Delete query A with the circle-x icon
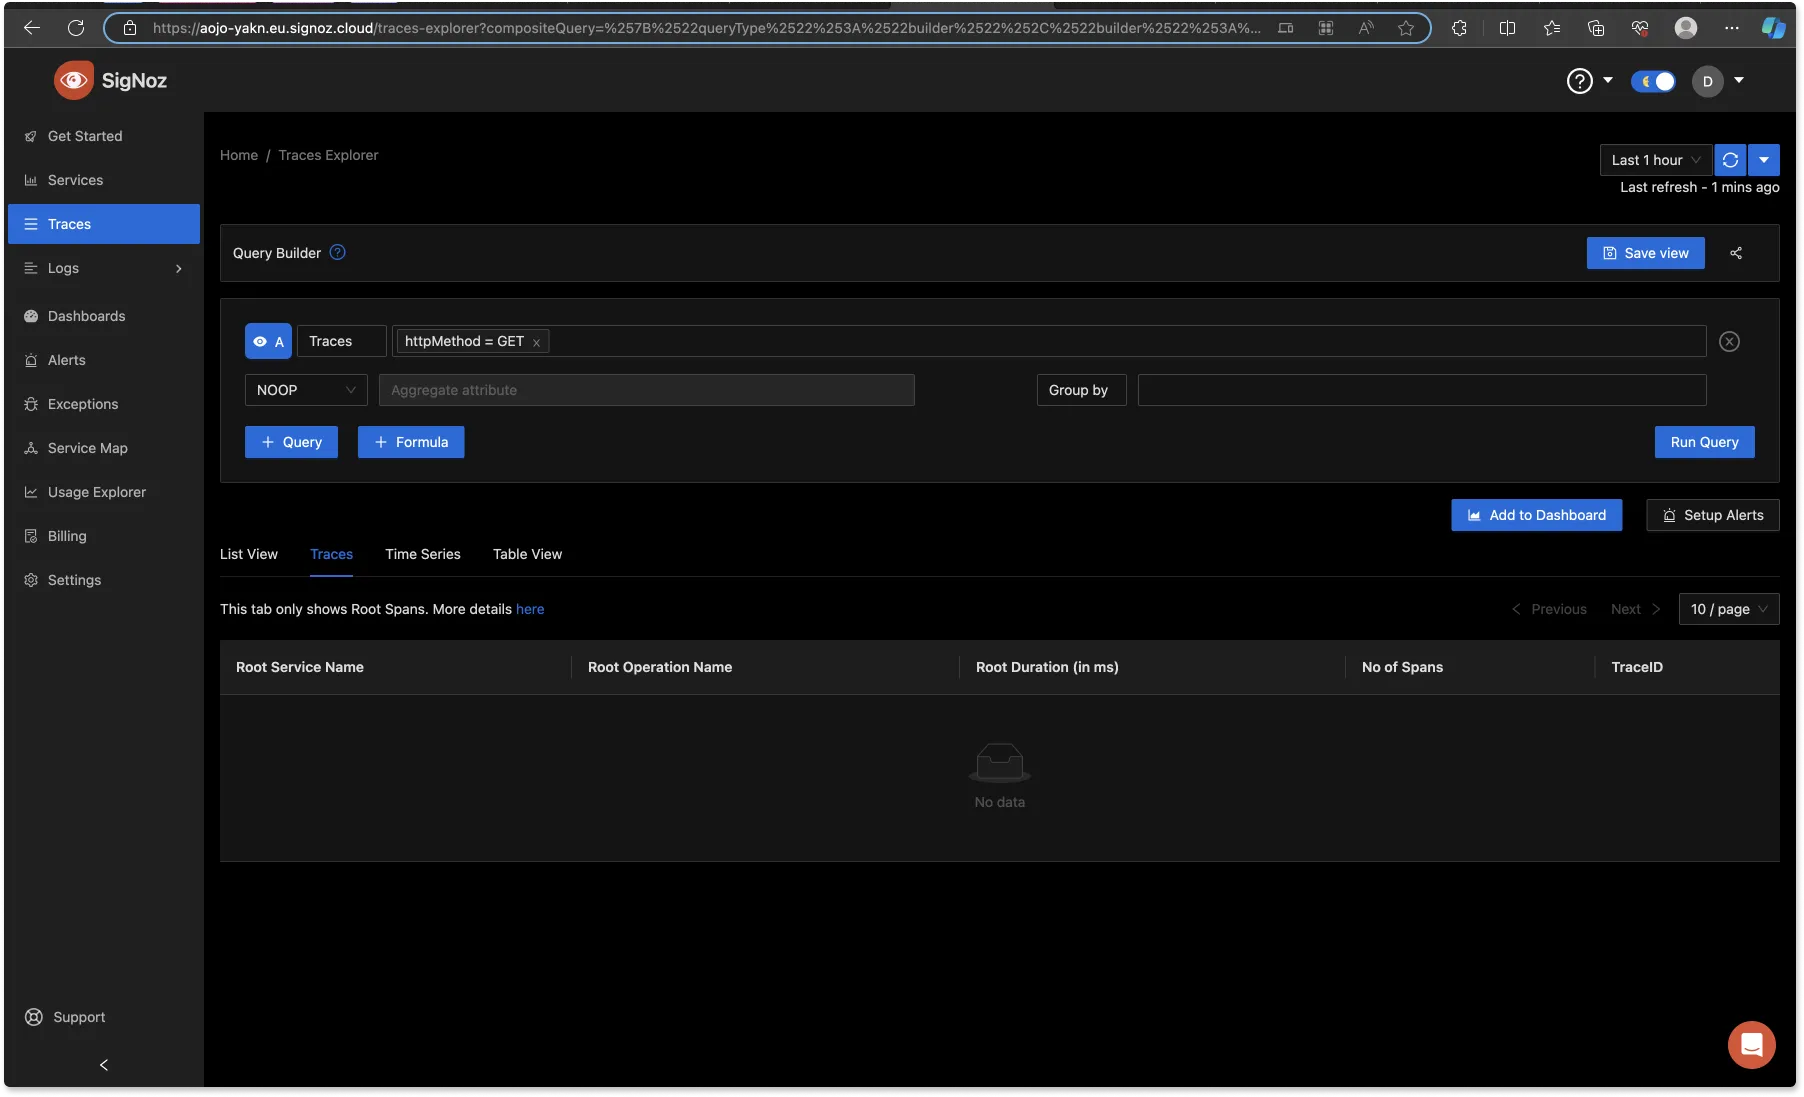This screenshot has width=1804, height=1097. 1729,341
